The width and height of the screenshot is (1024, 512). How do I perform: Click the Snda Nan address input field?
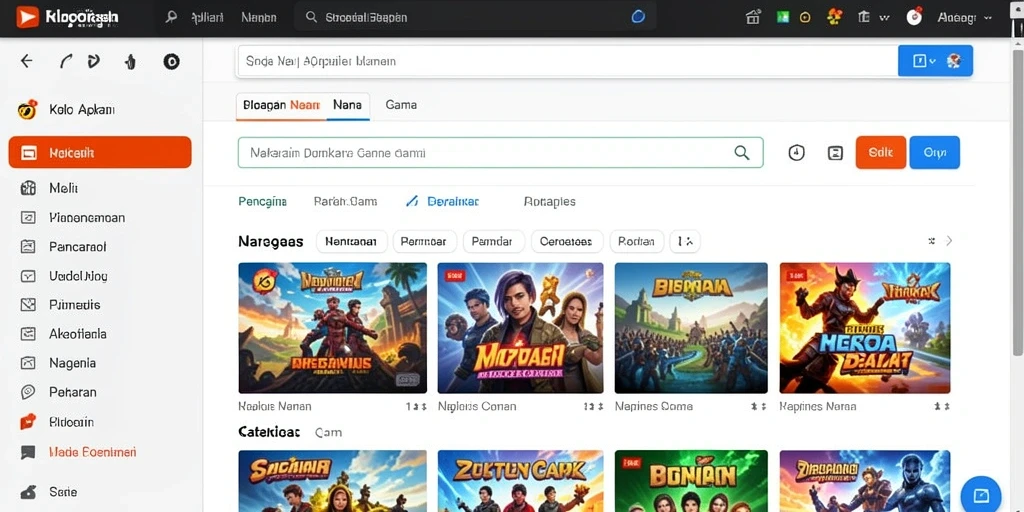[568, 61]
